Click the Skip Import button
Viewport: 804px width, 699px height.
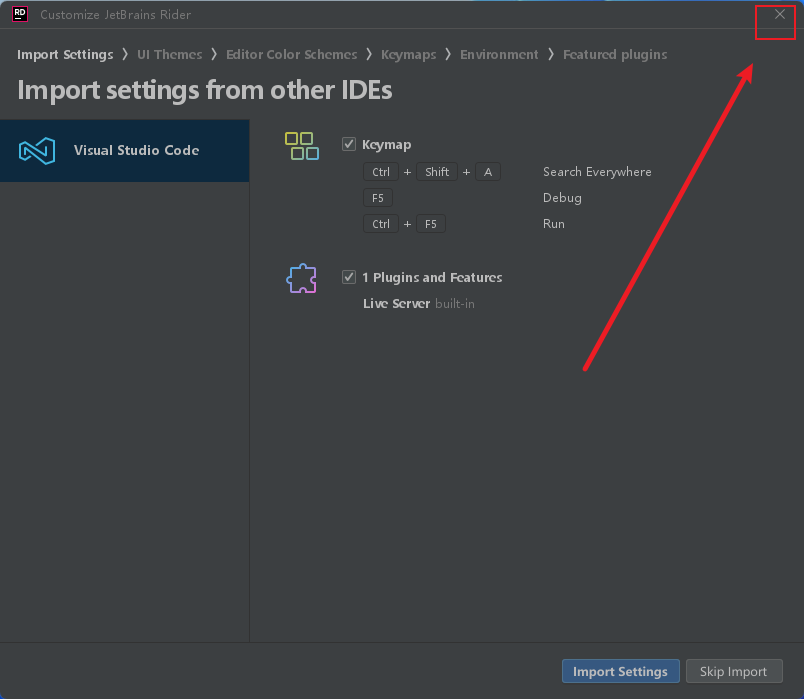pos(734,671)
